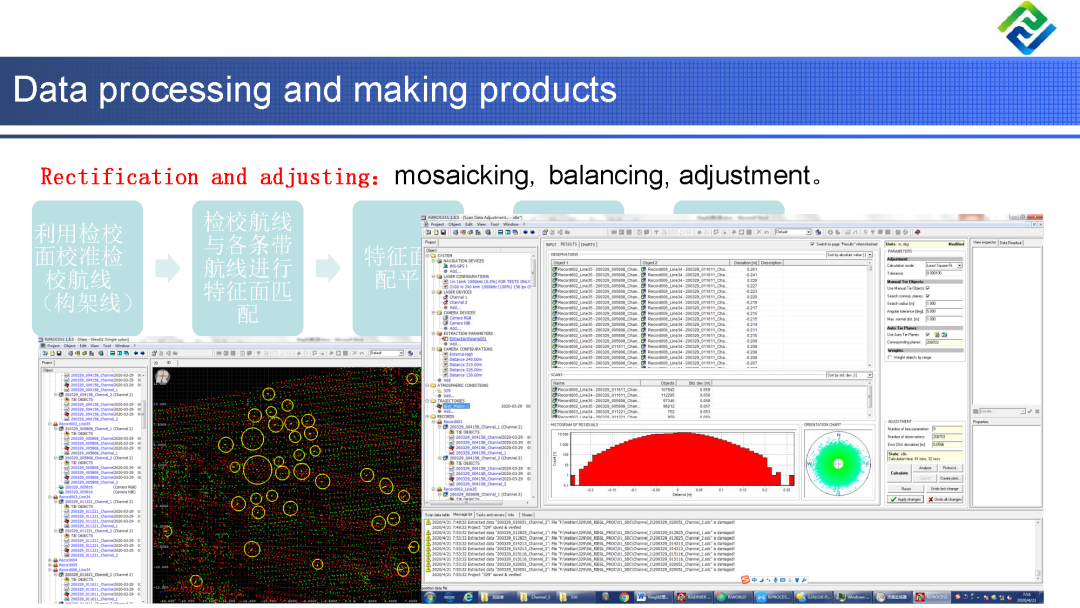1080x608 pixels.
Task: Open the Project menu in Scan Data Adjustment window
Action: pos(437,224)
